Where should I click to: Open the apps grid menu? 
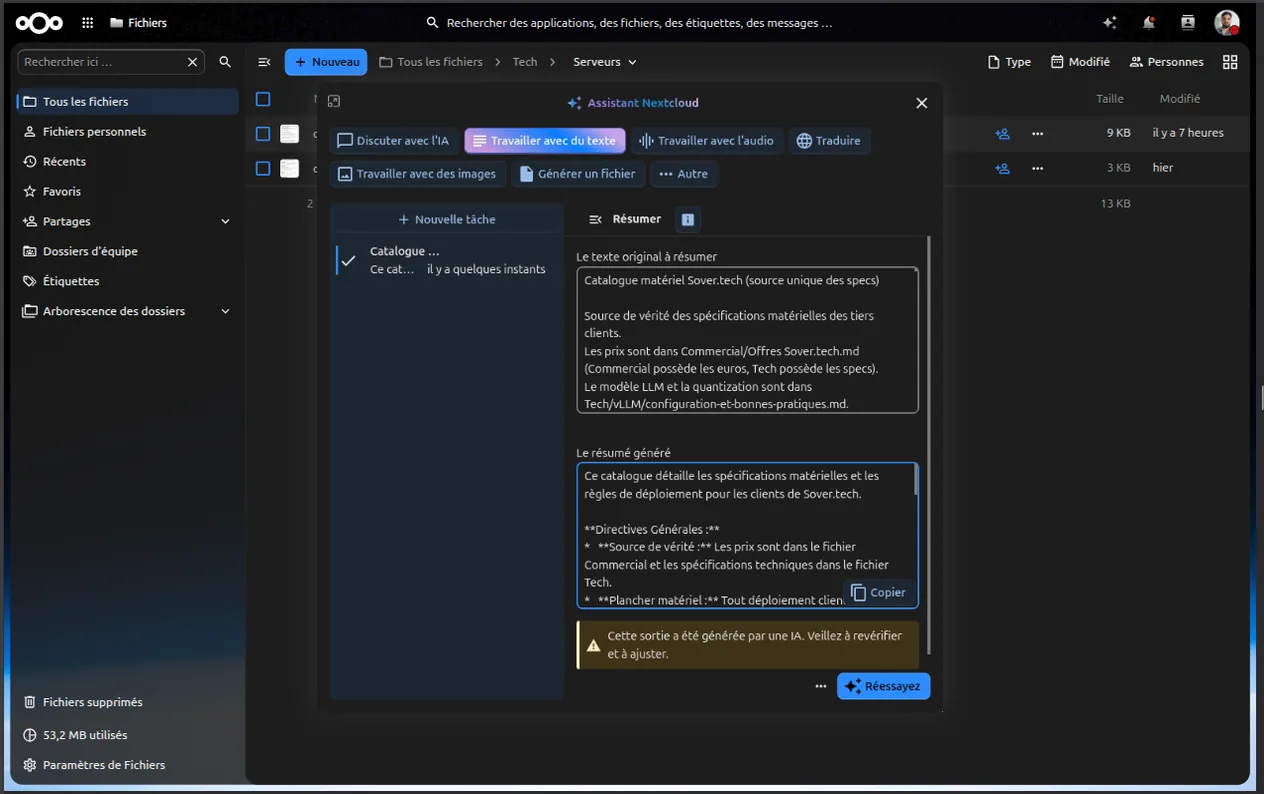click(88, 22)
